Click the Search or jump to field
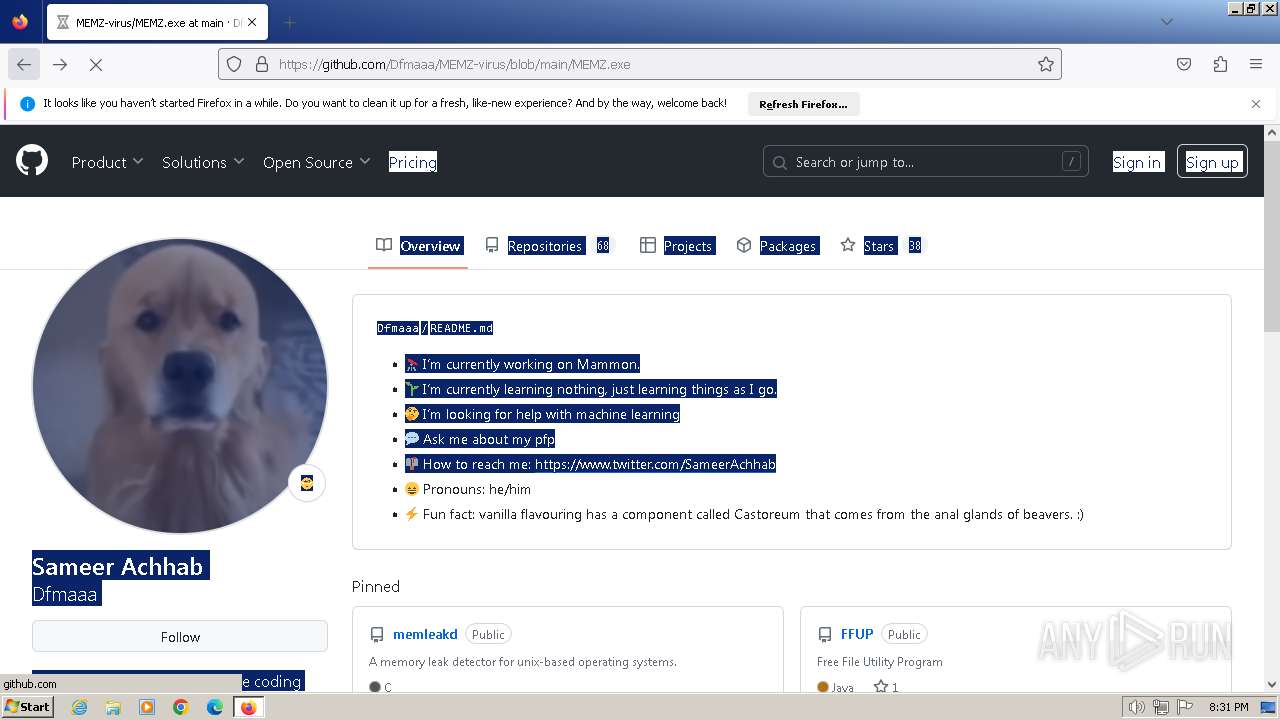This screenshot has height=720, width=1280. 926,162
